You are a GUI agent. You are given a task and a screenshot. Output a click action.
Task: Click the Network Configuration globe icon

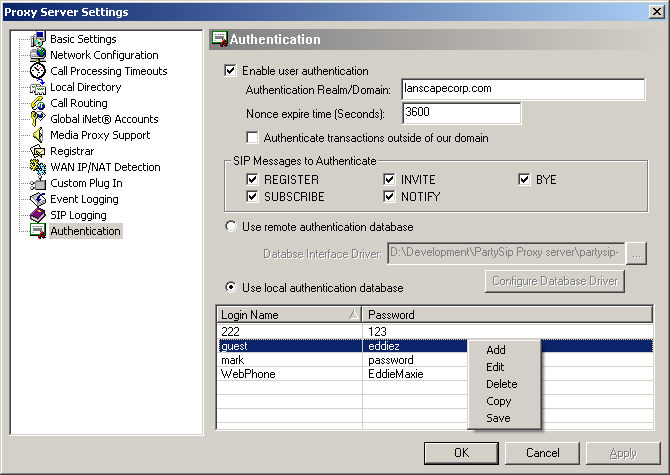coord(38,55)
